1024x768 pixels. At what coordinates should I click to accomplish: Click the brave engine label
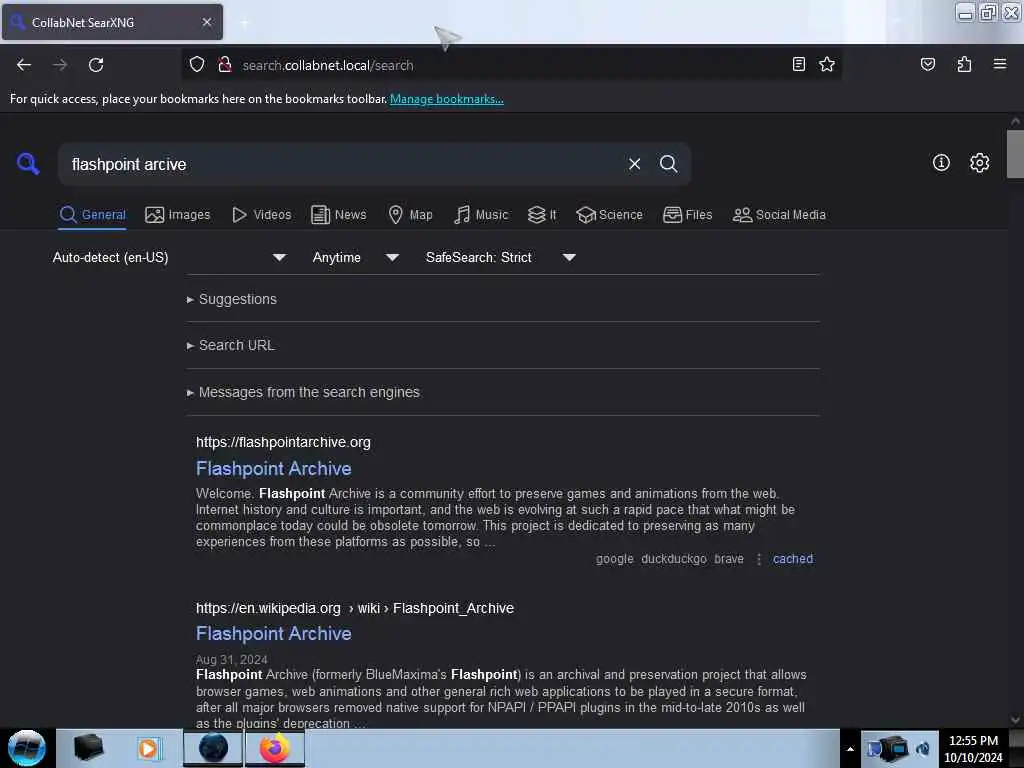point(729,559)
